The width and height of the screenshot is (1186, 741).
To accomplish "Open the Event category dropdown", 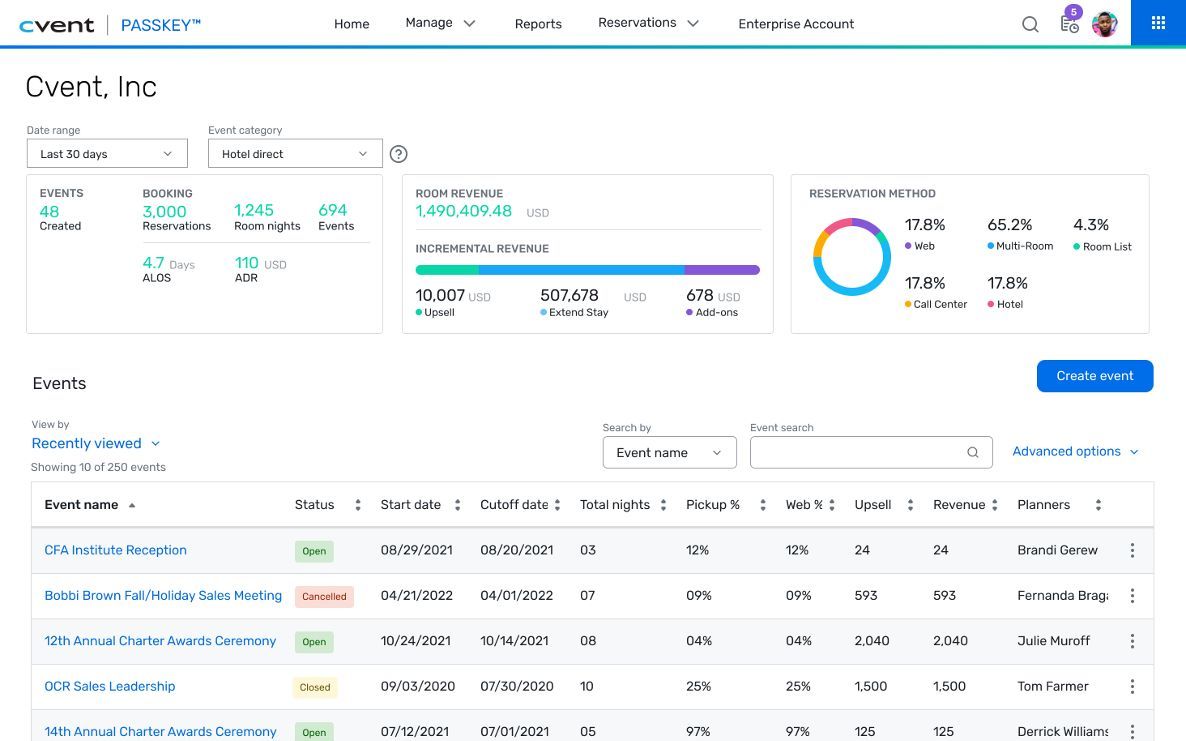I will point(295,154).
